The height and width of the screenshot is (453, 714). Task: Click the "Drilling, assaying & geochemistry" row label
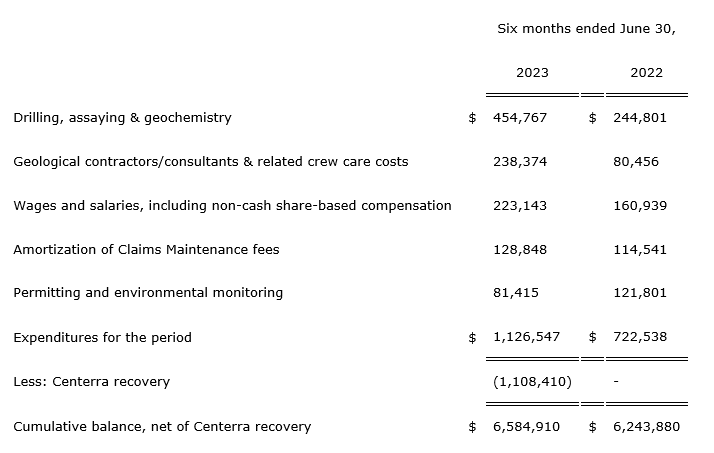122,117
